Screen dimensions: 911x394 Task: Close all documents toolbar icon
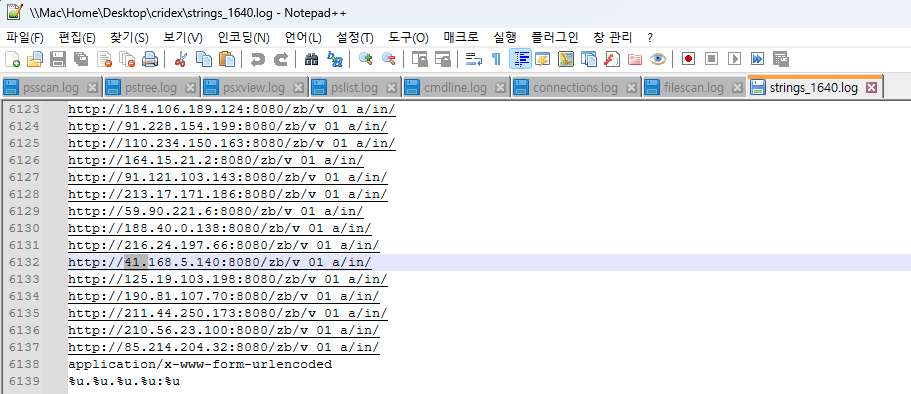click(x=127, y=59)
